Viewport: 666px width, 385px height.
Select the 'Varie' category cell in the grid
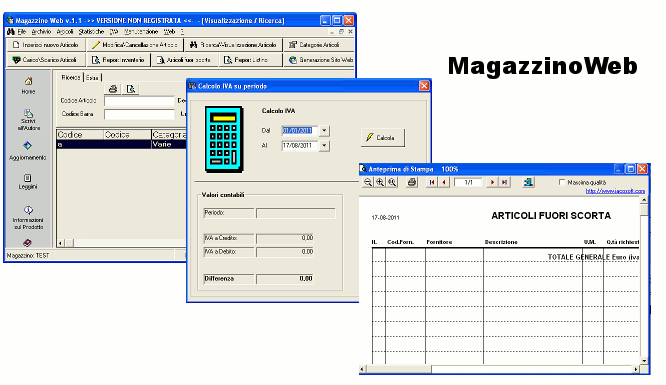click(x=169, y=144)
